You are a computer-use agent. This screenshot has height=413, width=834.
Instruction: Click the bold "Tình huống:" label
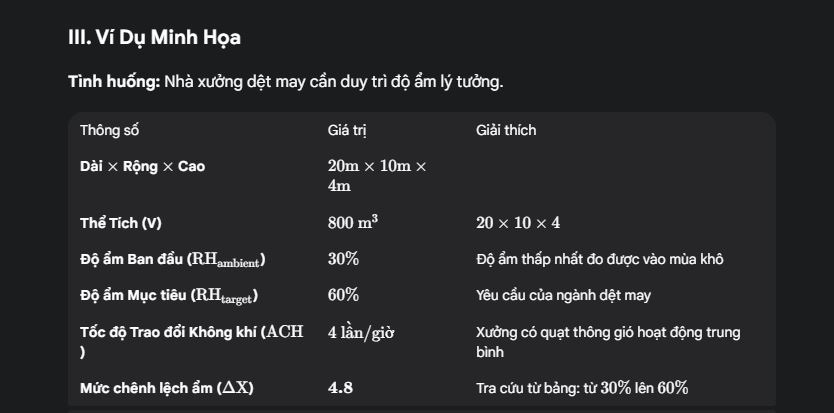(113, 81)
